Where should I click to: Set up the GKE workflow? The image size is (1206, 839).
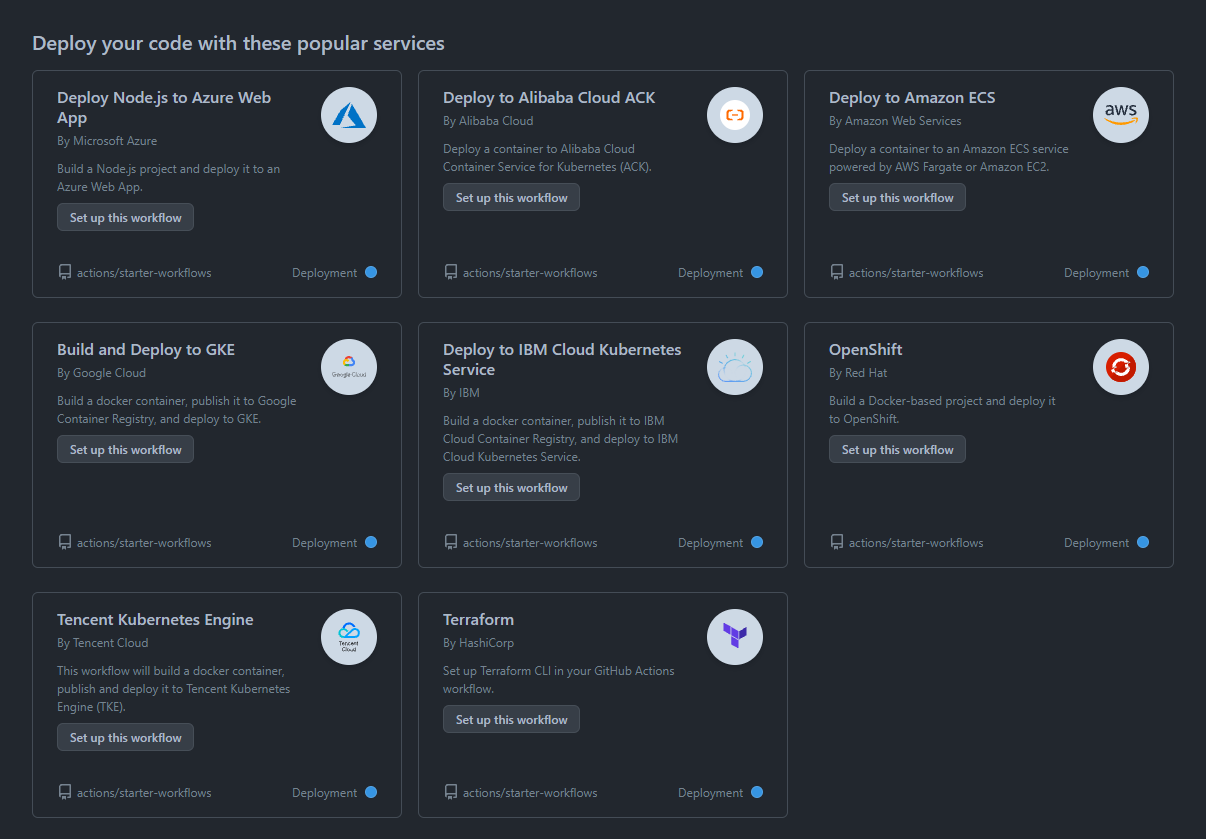(125, 449)
